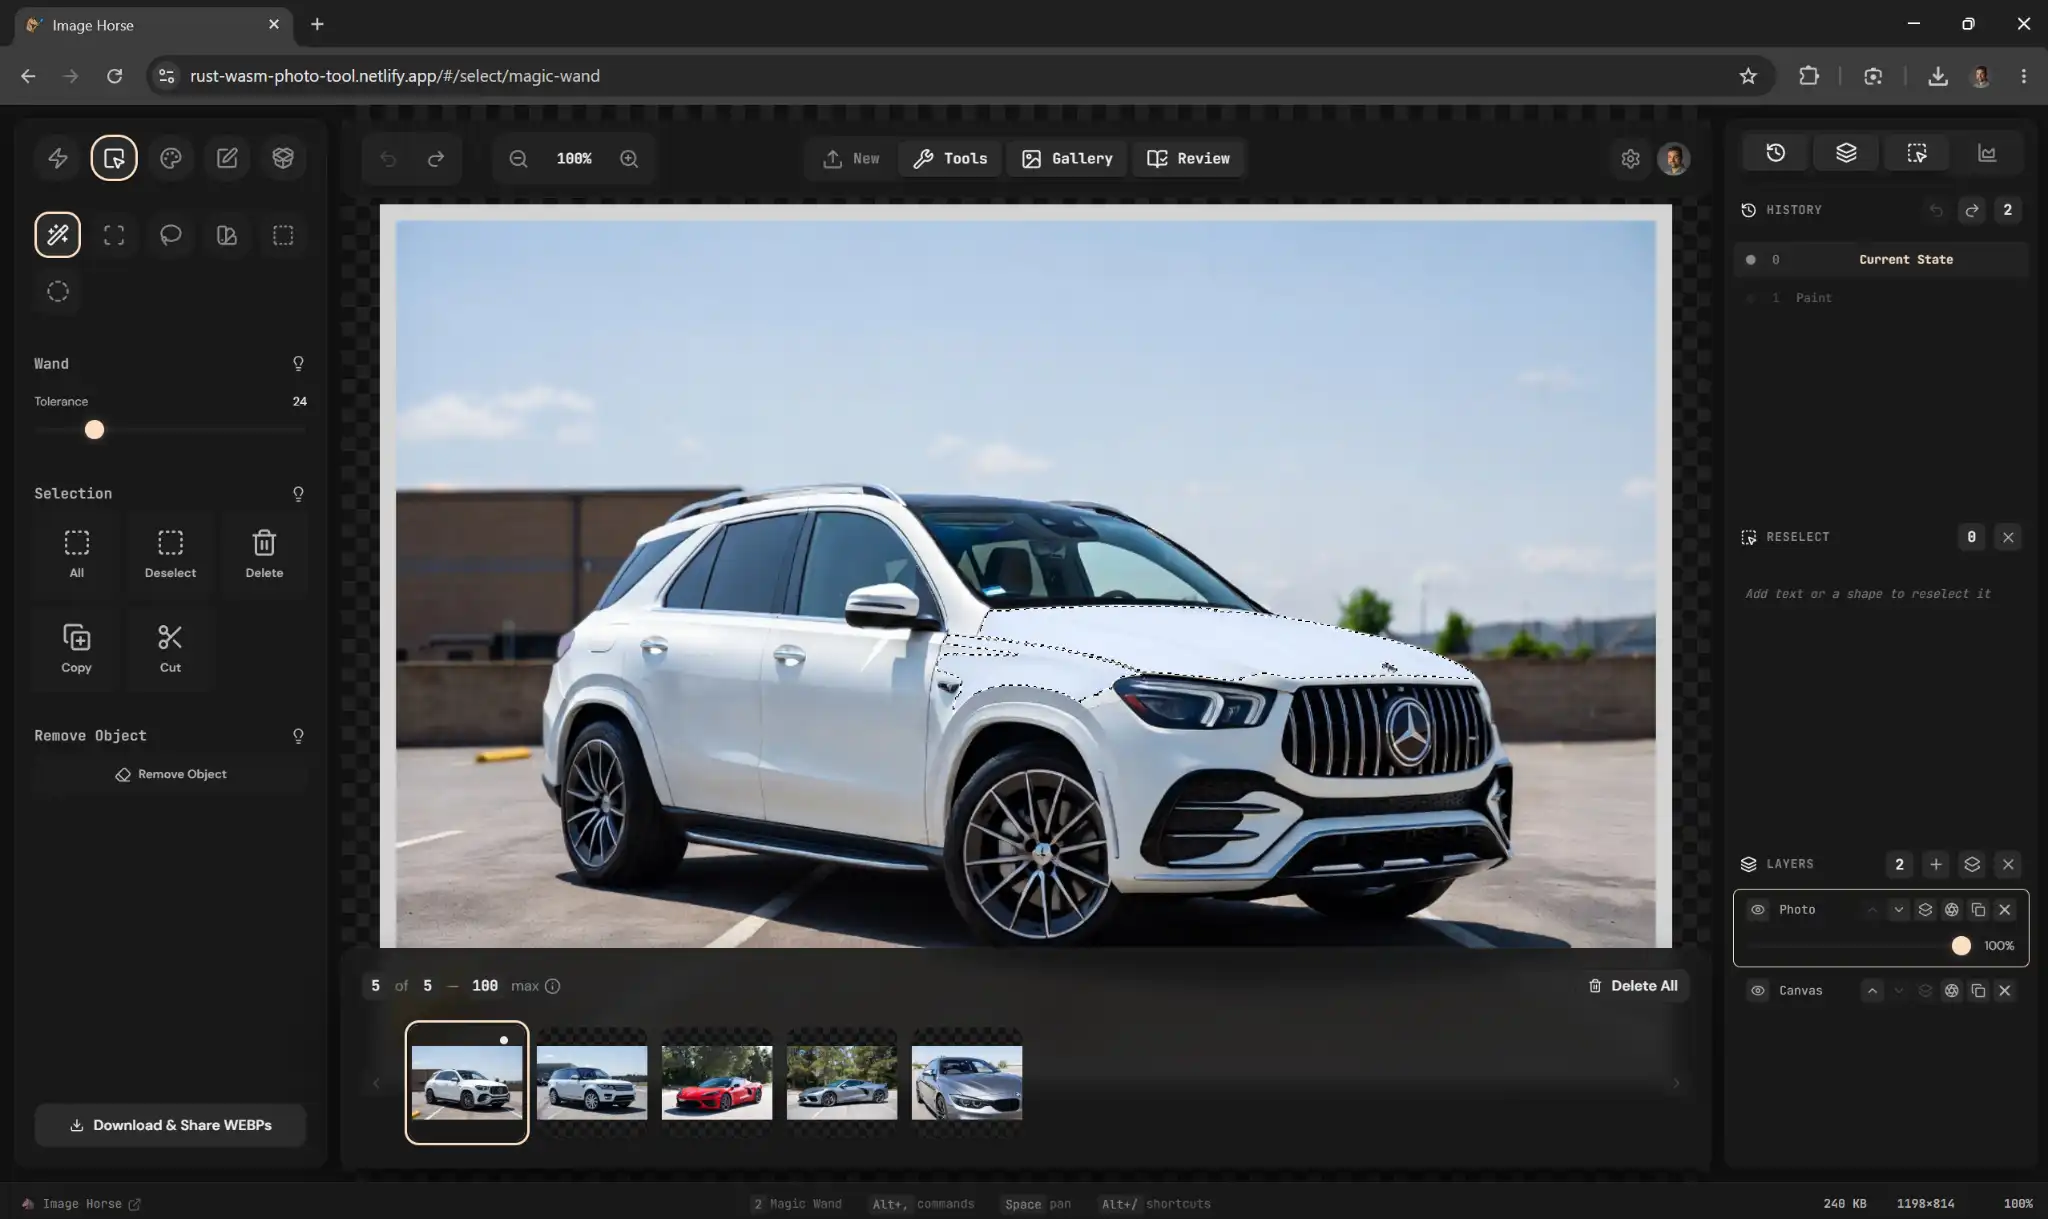Clear all layers with the Layers header X
The width and height of the screenshot is (2048, 1219).
(2008, 864)
